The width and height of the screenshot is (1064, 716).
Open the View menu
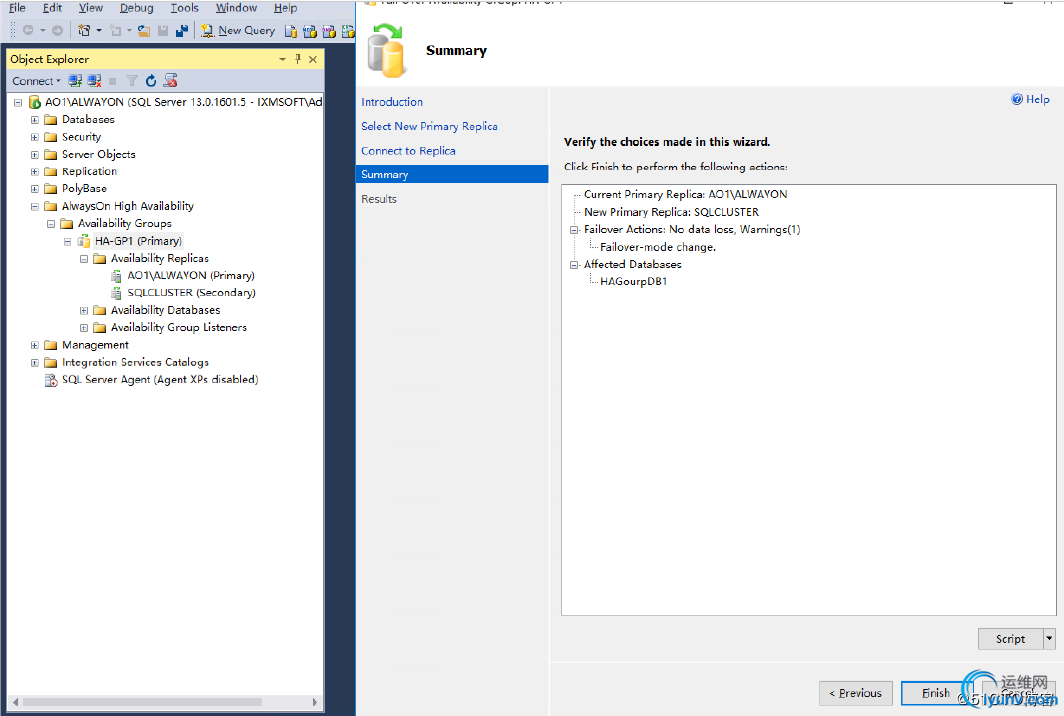(91, 8)
